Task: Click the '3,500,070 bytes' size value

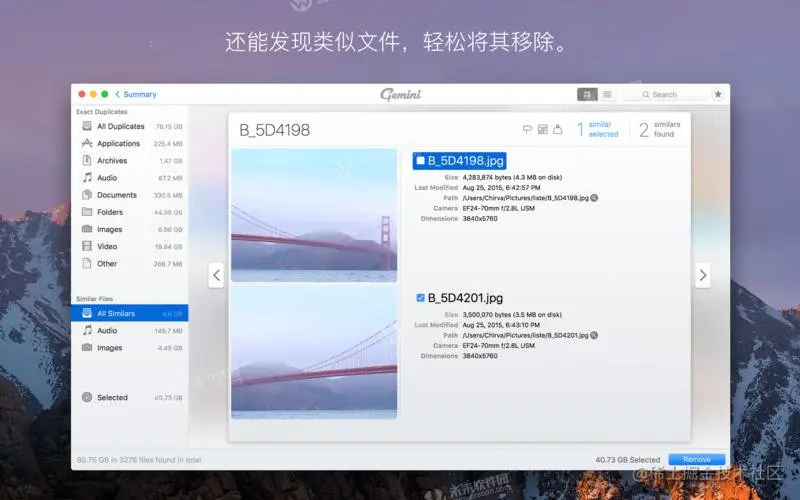Action: point(512,315)
